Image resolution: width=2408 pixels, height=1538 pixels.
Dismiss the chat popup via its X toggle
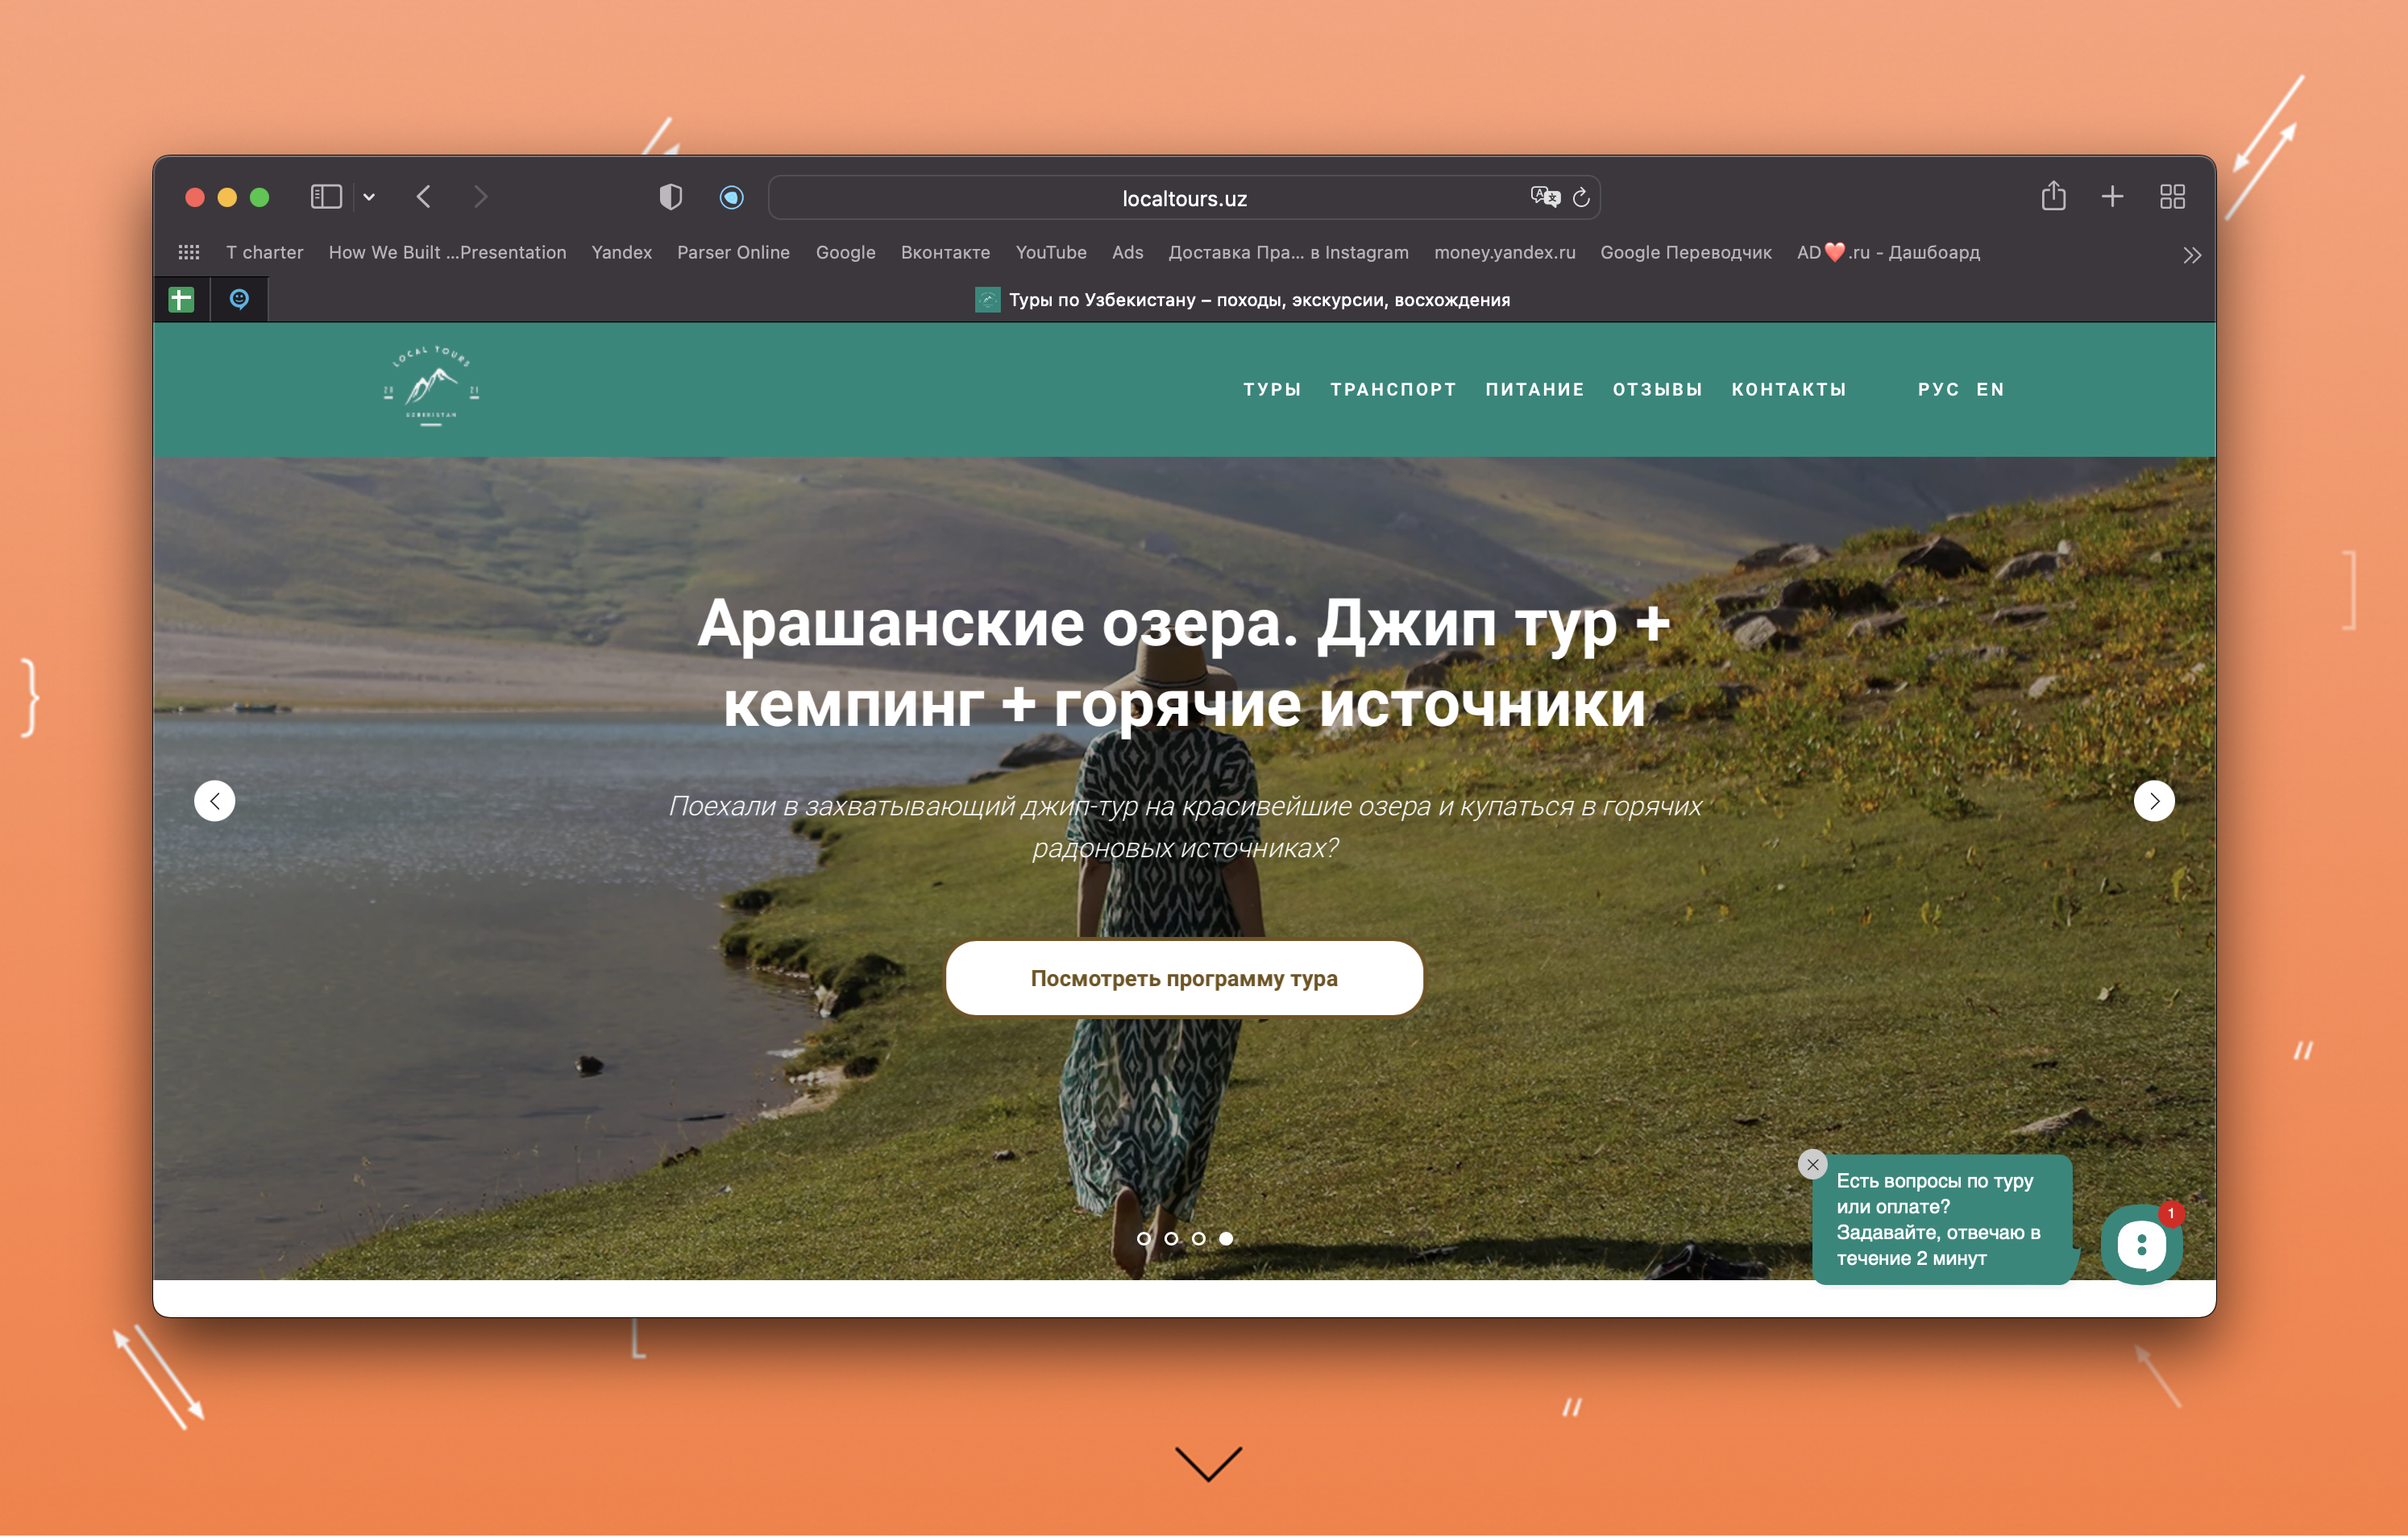click(1813, 1164)
